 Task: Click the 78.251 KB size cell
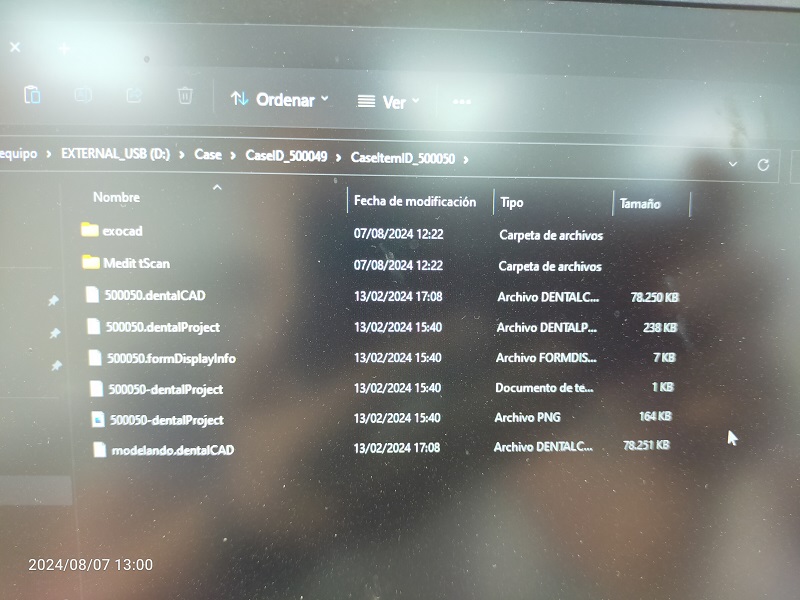pyautogui.click(x=646, y=445)
